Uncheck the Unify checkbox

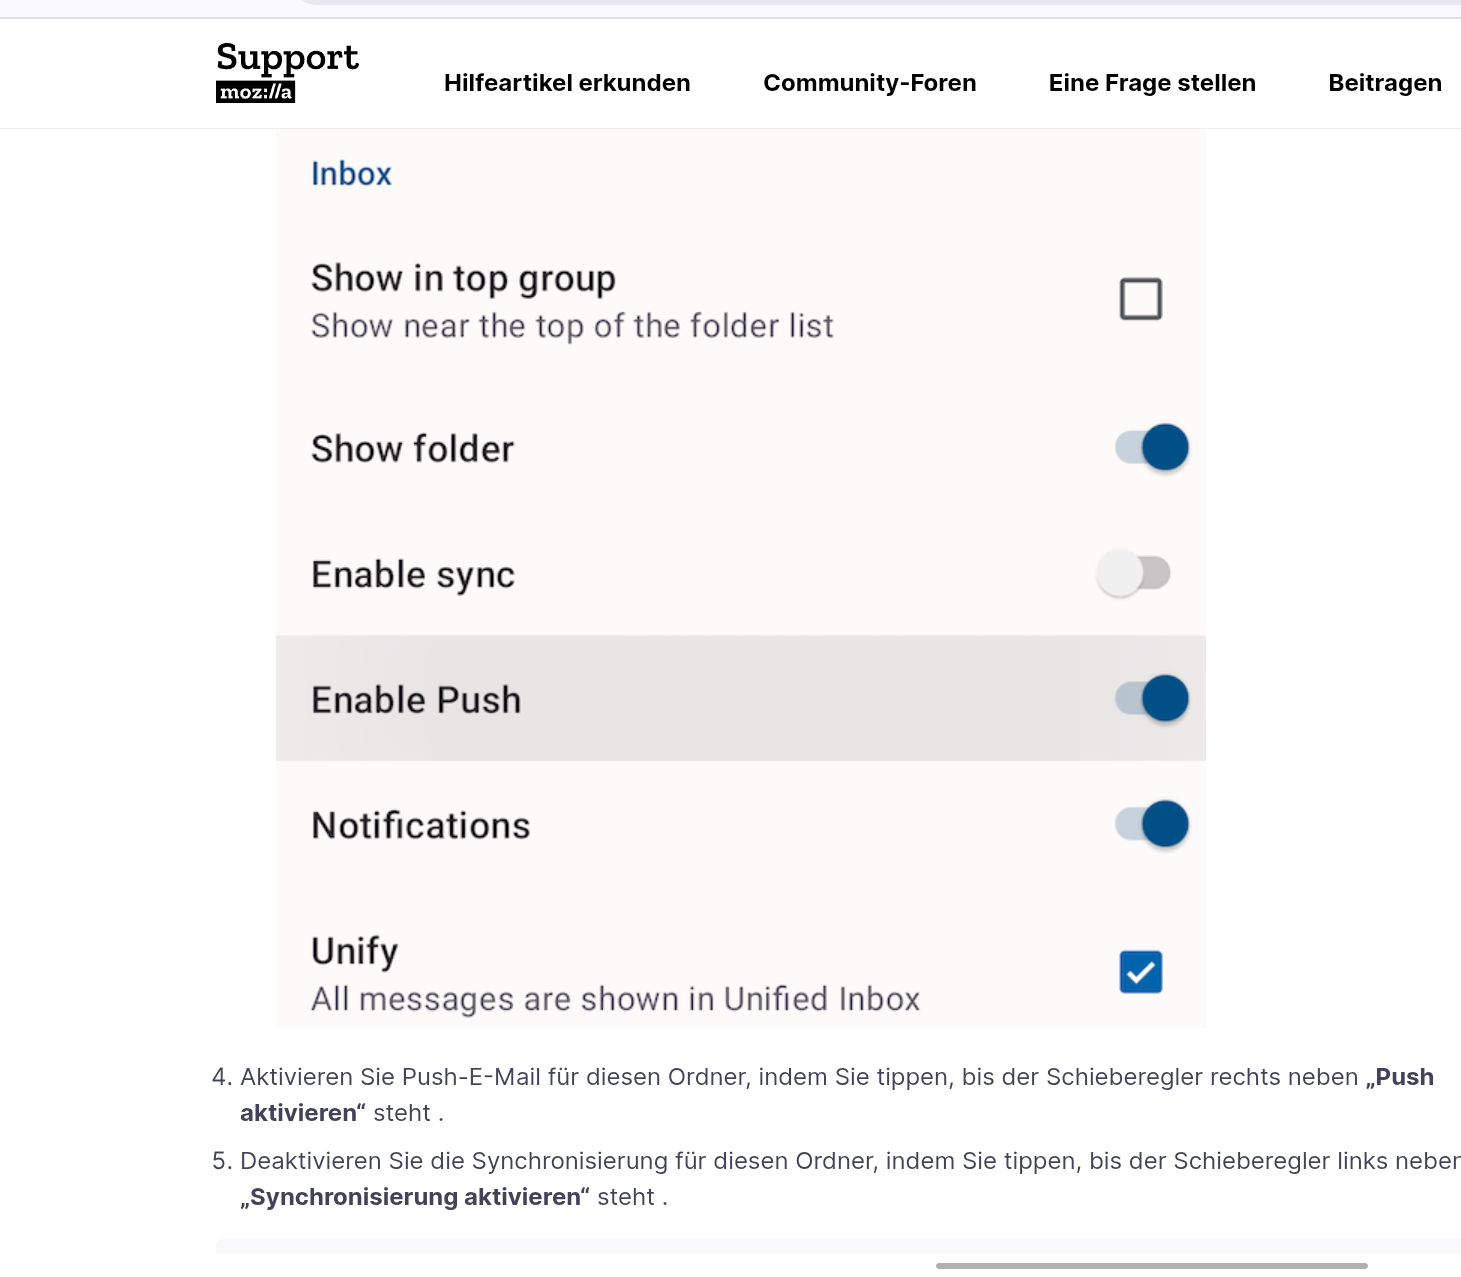click(x=1140, y=972)
